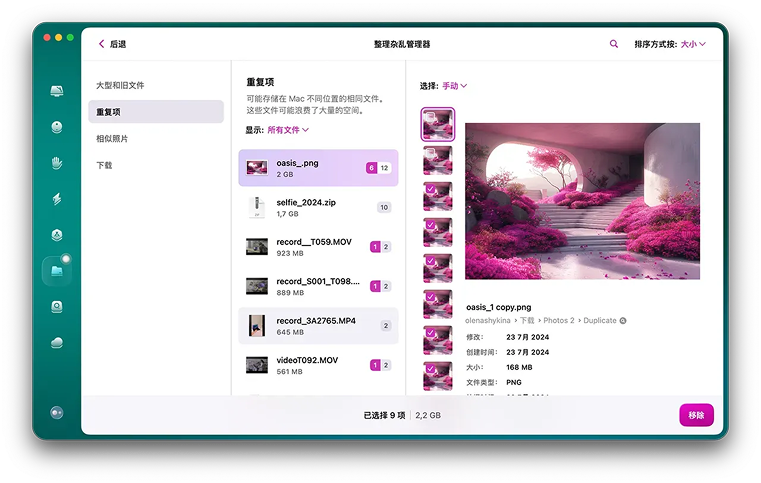
Task: Uncheck the third oasis thumbnail's checkbox
Action: [430, 189]
